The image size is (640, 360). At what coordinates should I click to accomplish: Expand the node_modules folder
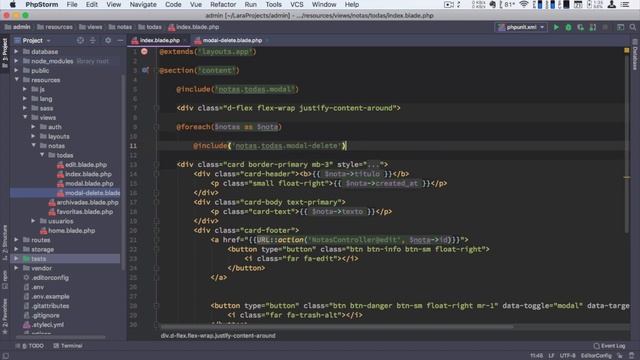16,61
